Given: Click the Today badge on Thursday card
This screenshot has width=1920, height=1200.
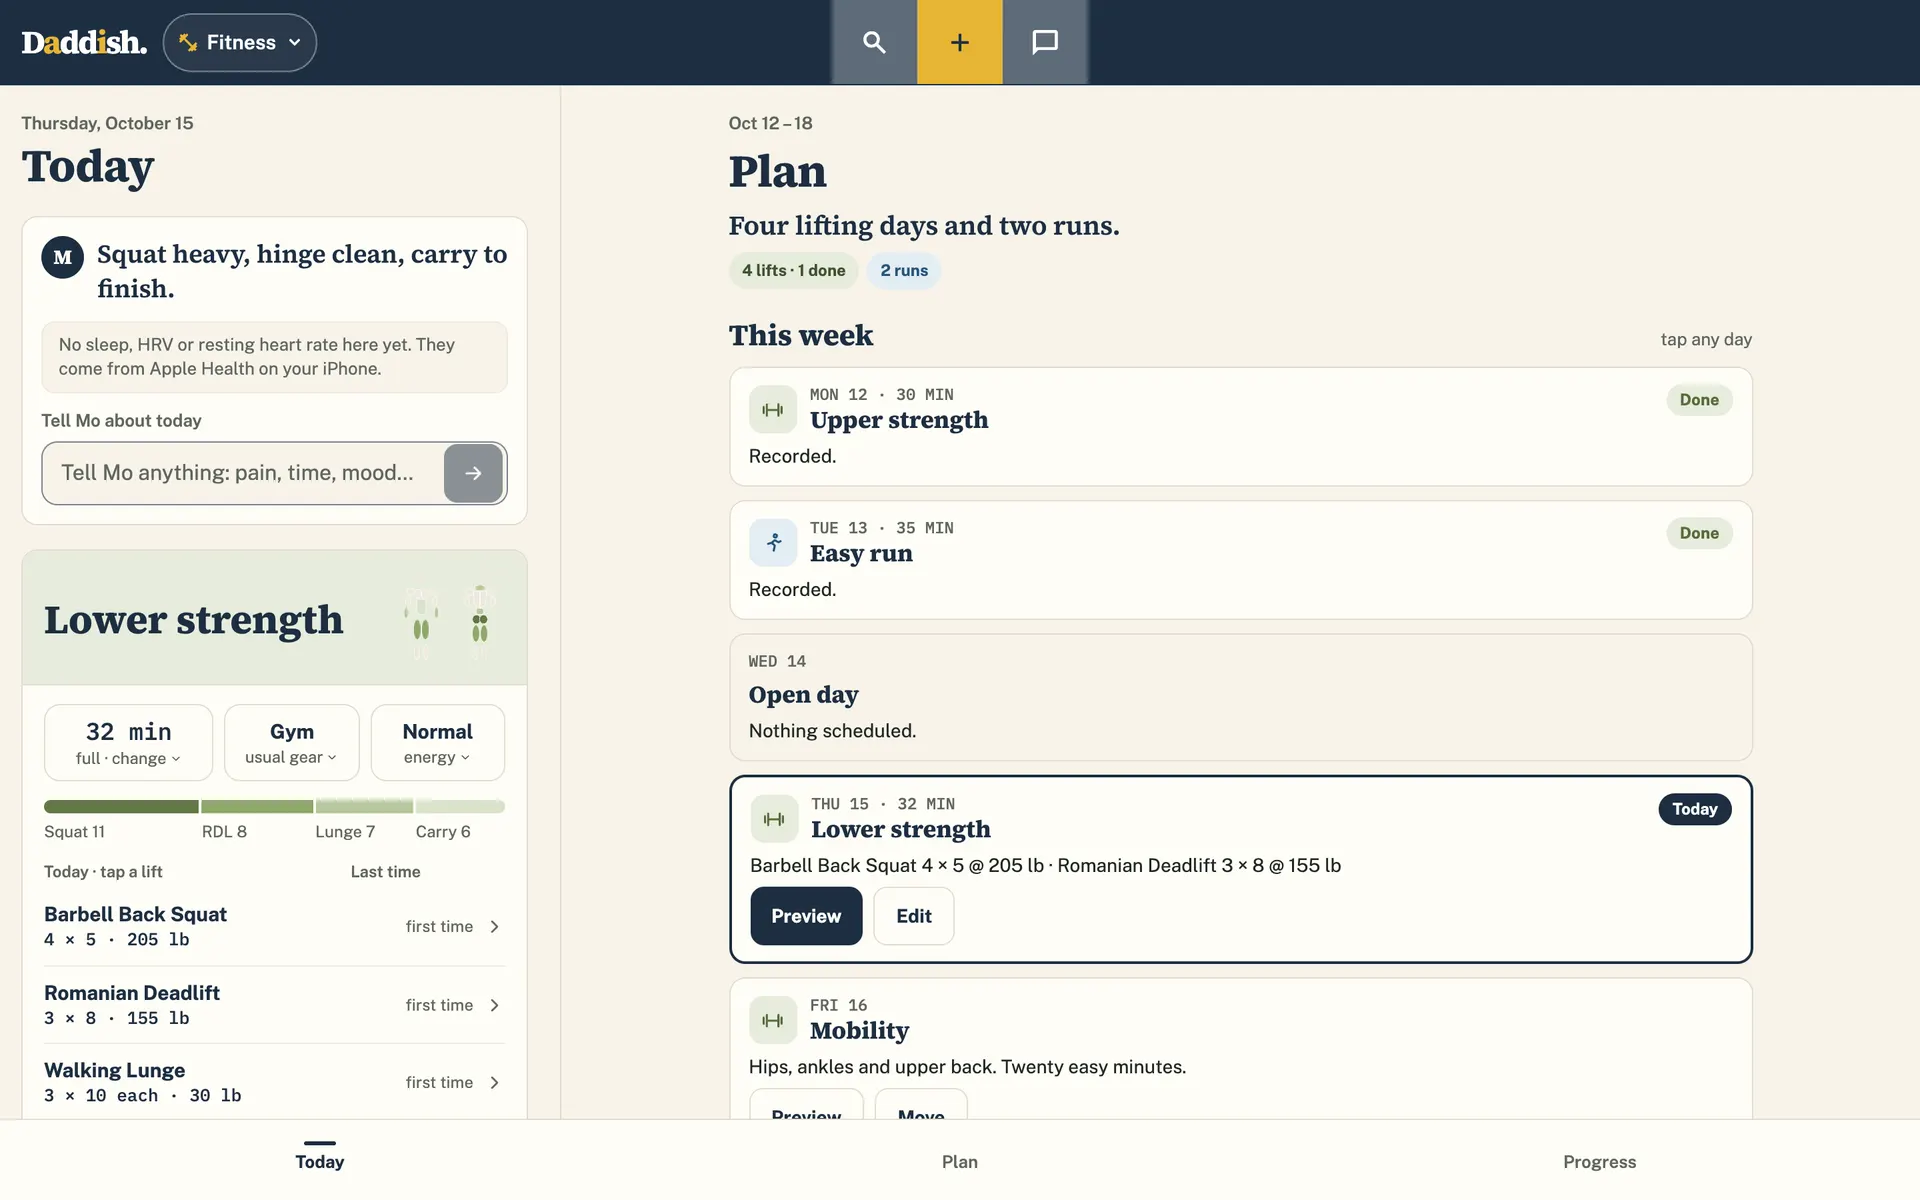Looking at the screenshot, I should [x=1695, y=809].
